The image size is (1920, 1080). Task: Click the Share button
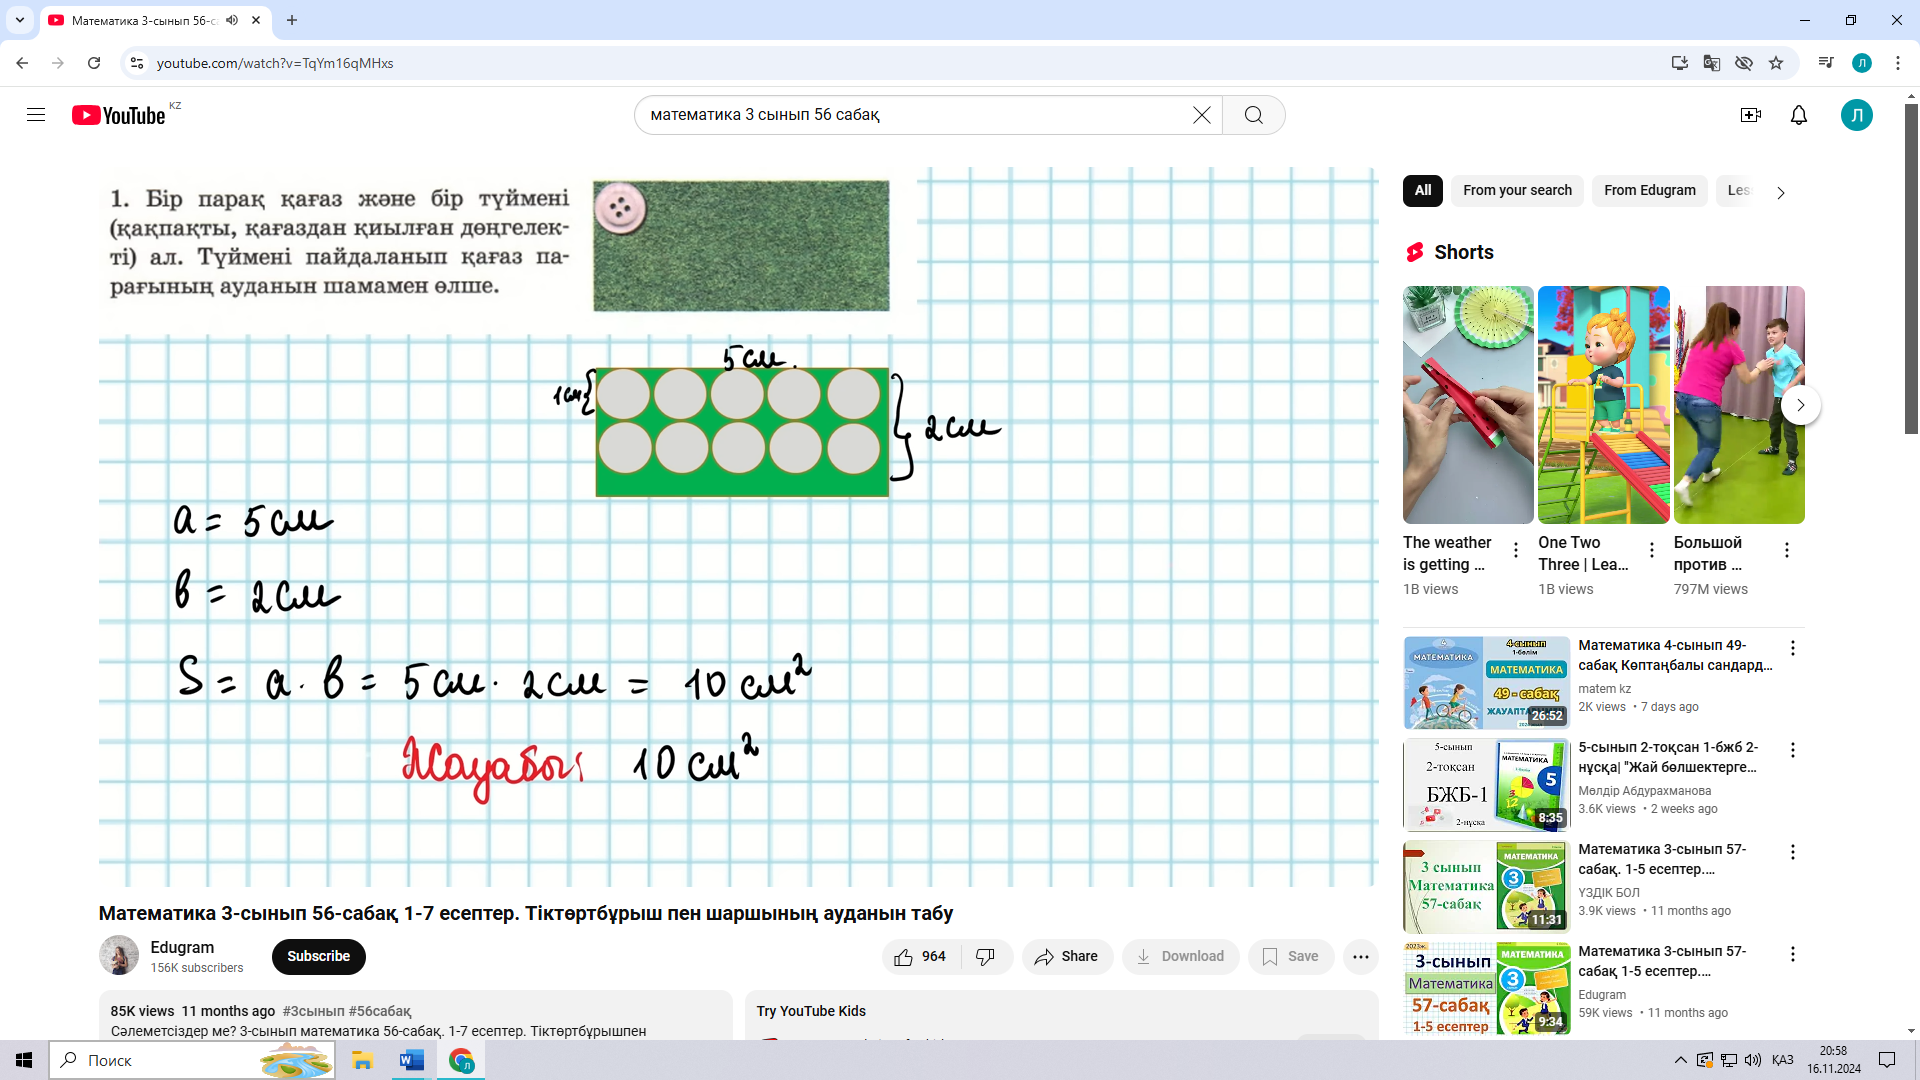1066,957
